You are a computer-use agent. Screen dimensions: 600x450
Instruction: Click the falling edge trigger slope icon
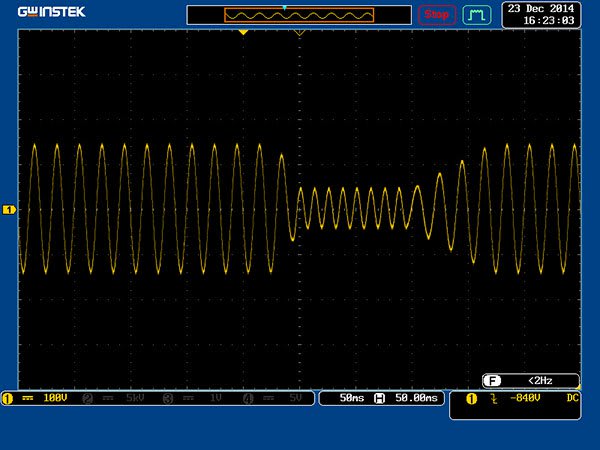tap(494, 399)
